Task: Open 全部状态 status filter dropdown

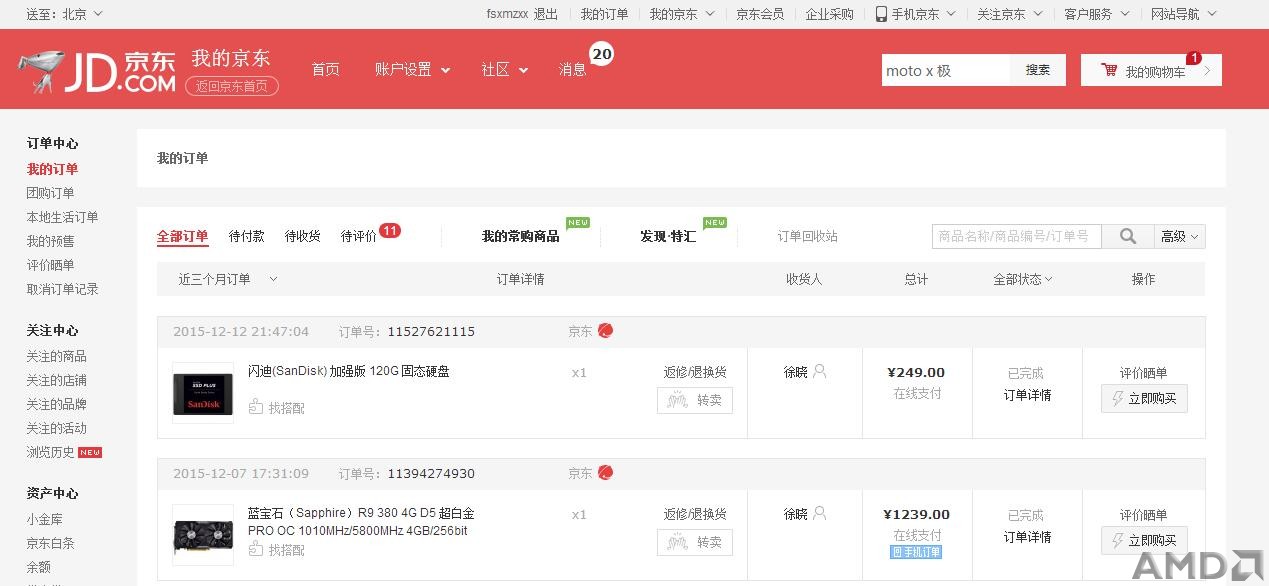Action: click(1022, 279)
